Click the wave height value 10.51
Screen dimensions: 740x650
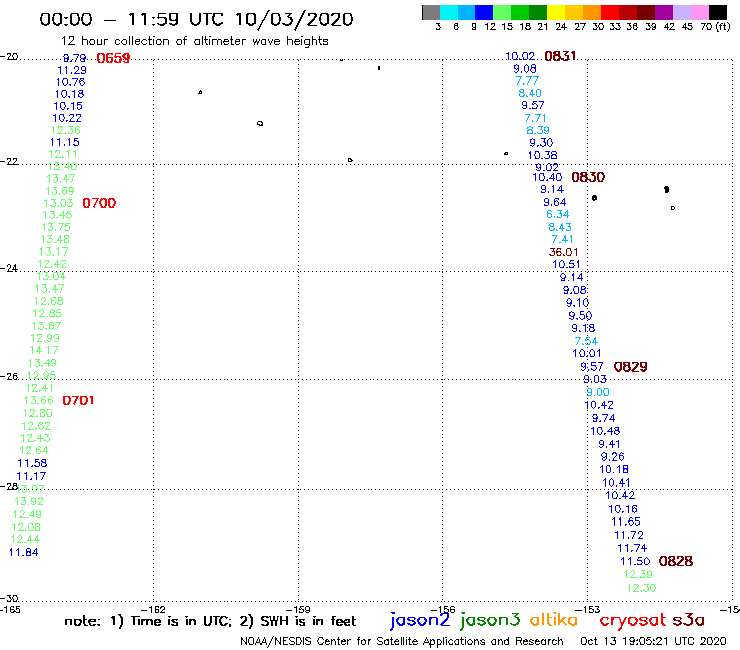566,264
